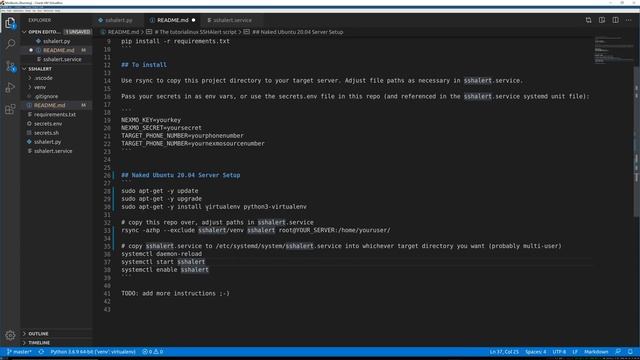Open the .gitignore file

click(x=46, y=97)
